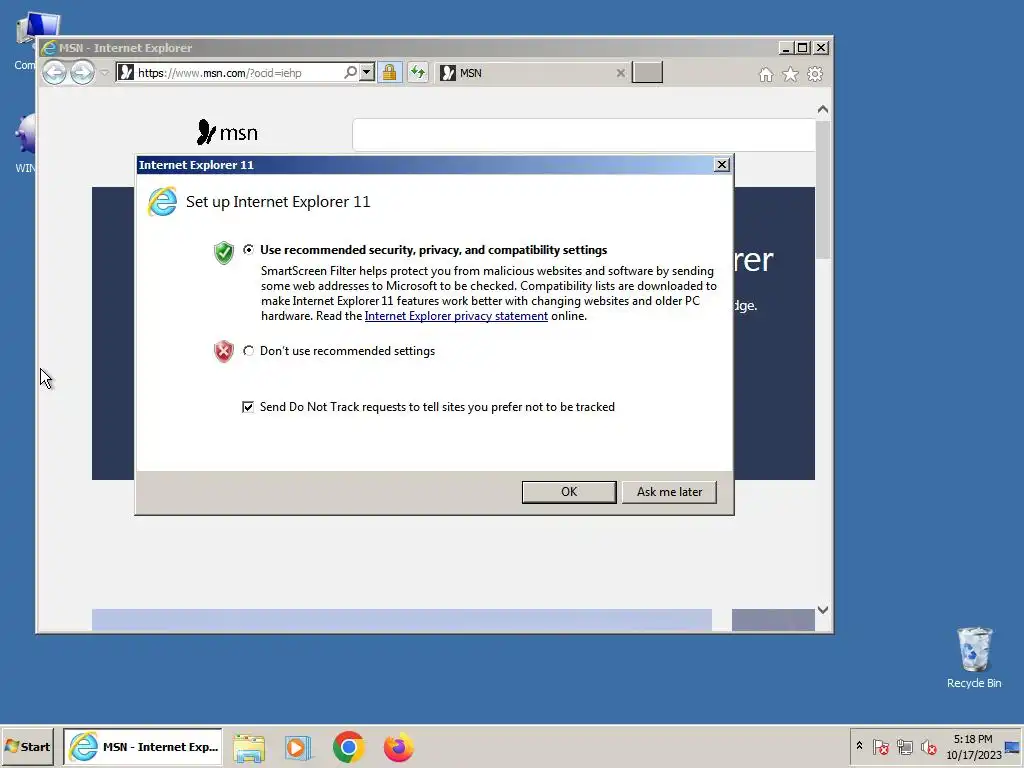
Task: Click the search magnifier in address bar
Action: click(351, 72)
